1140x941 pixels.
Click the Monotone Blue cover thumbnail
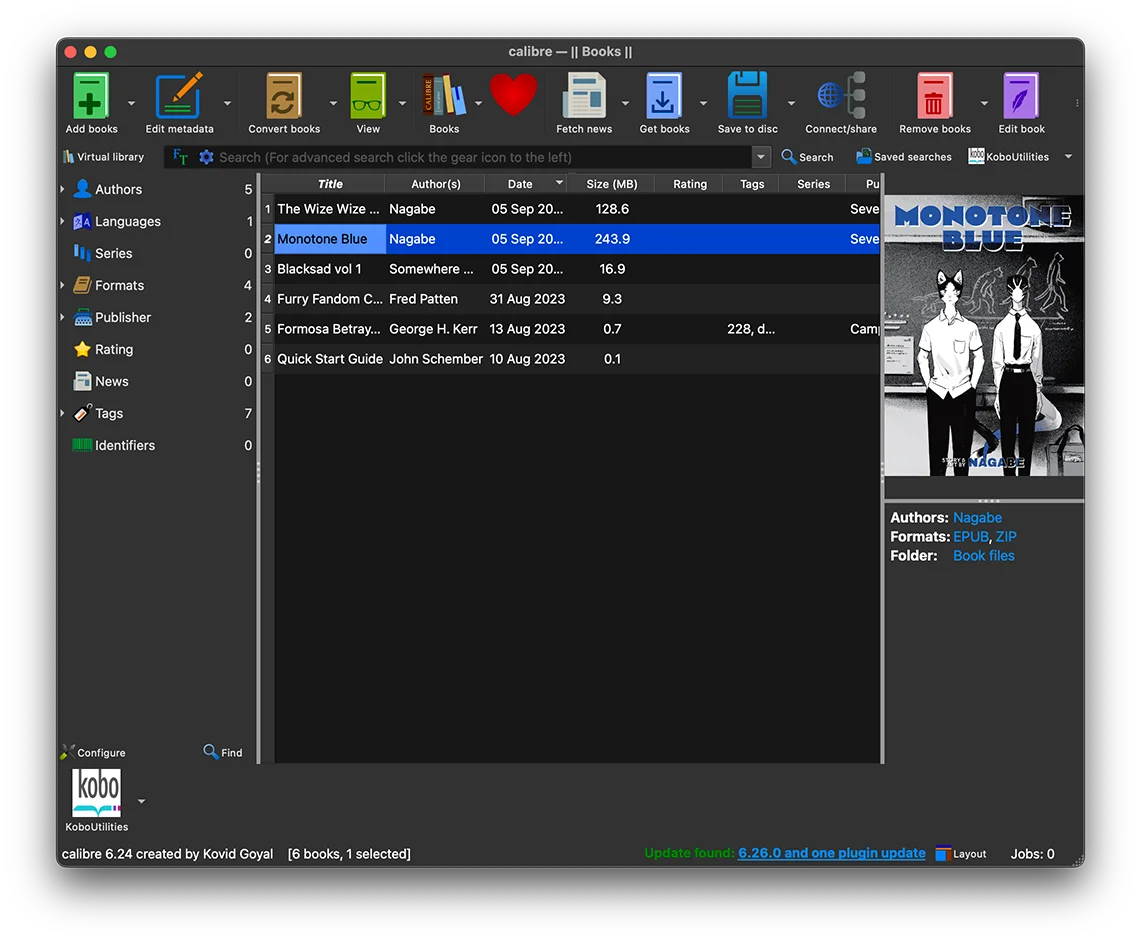(984, 335)
